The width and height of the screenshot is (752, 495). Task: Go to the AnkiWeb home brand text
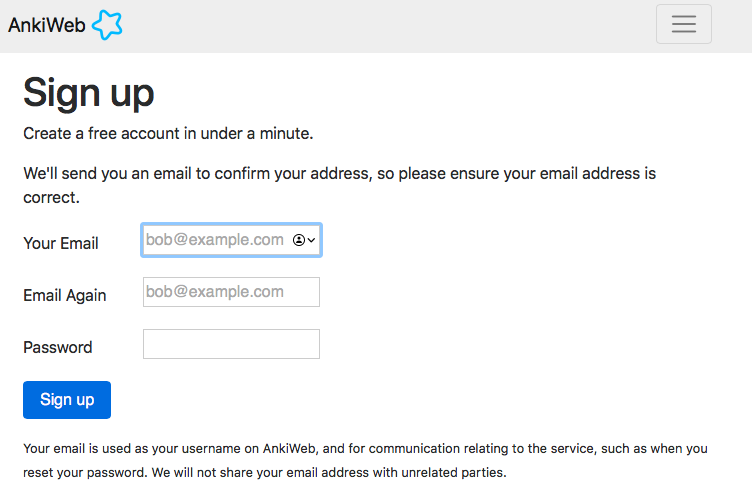pyautogui.click(x=47, y=25)
